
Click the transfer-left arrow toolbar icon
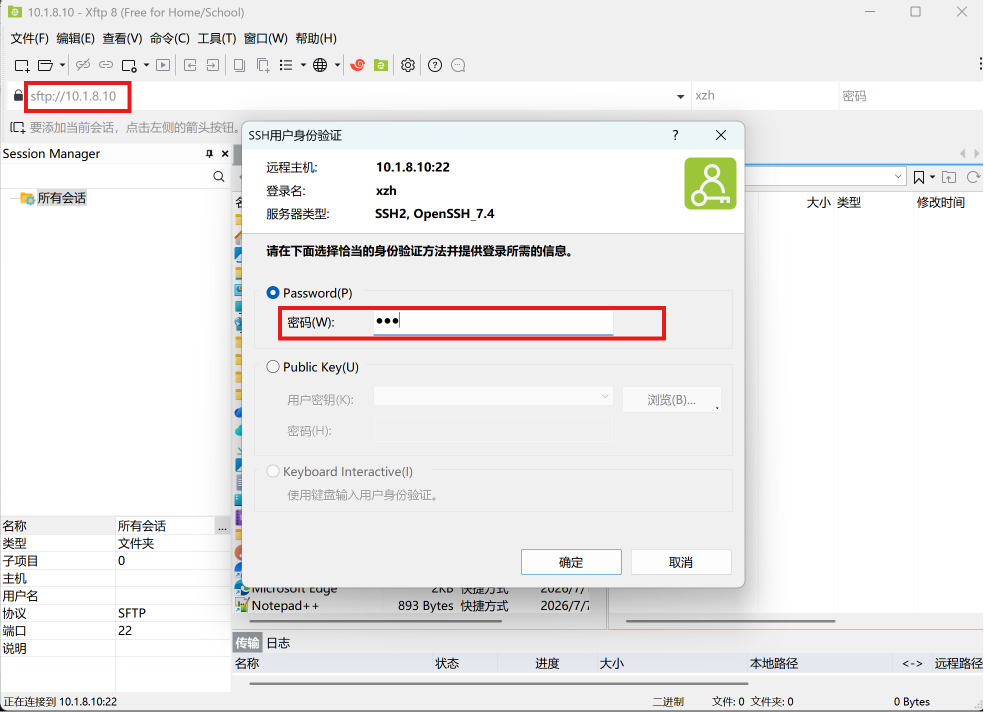190,65
